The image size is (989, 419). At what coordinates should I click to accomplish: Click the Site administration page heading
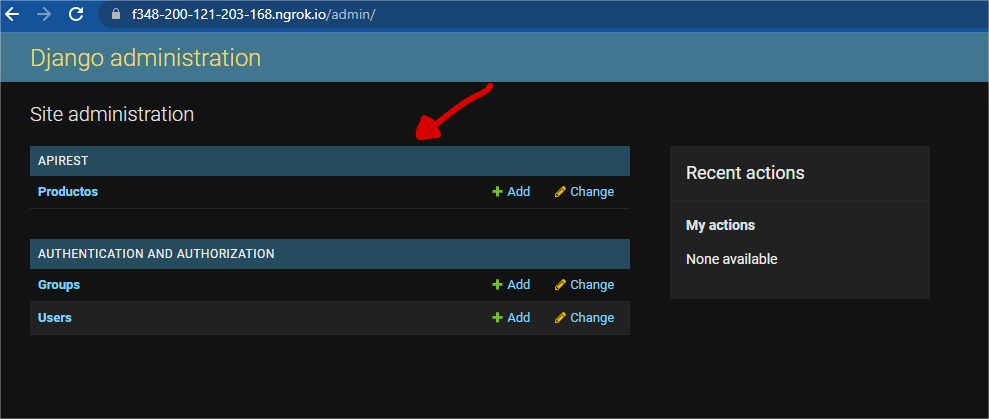coord(112,114)
